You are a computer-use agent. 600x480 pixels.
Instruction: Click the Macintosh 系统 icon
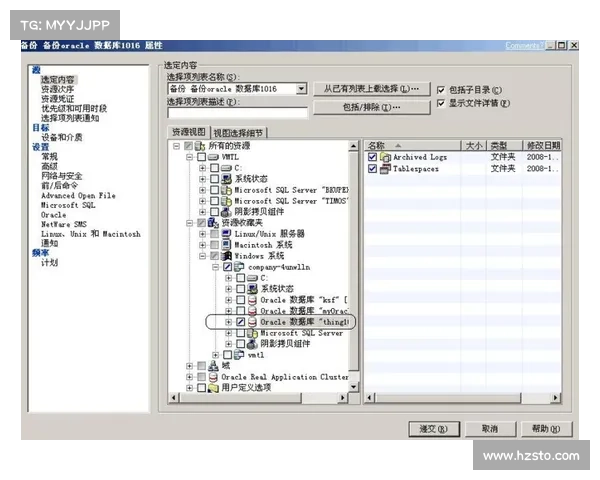tap(226, 245)
